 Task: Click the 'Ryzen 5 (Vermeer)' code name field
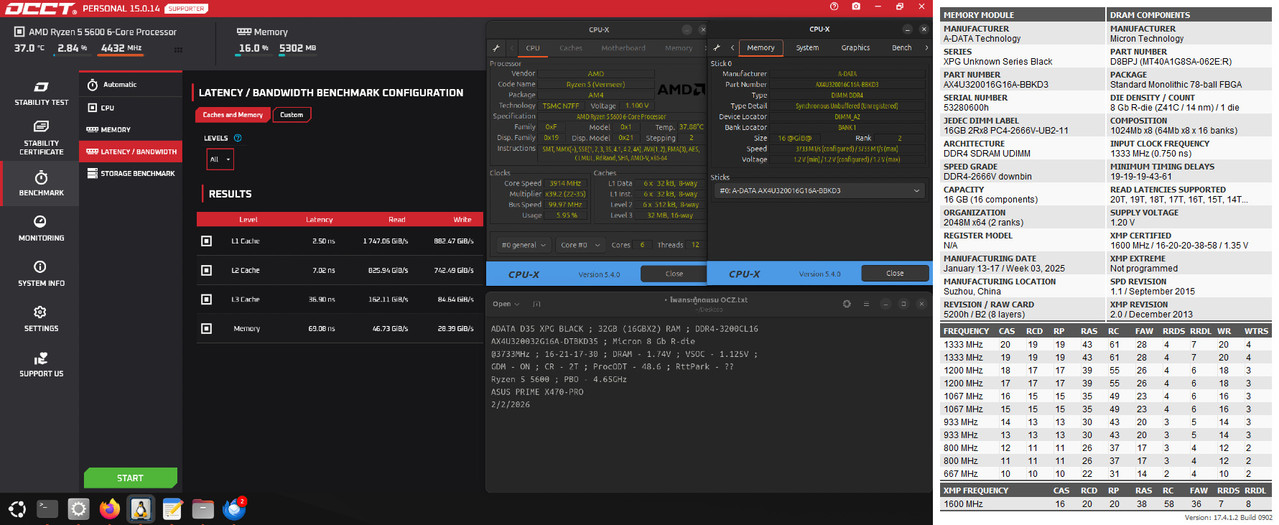[594, 83]
